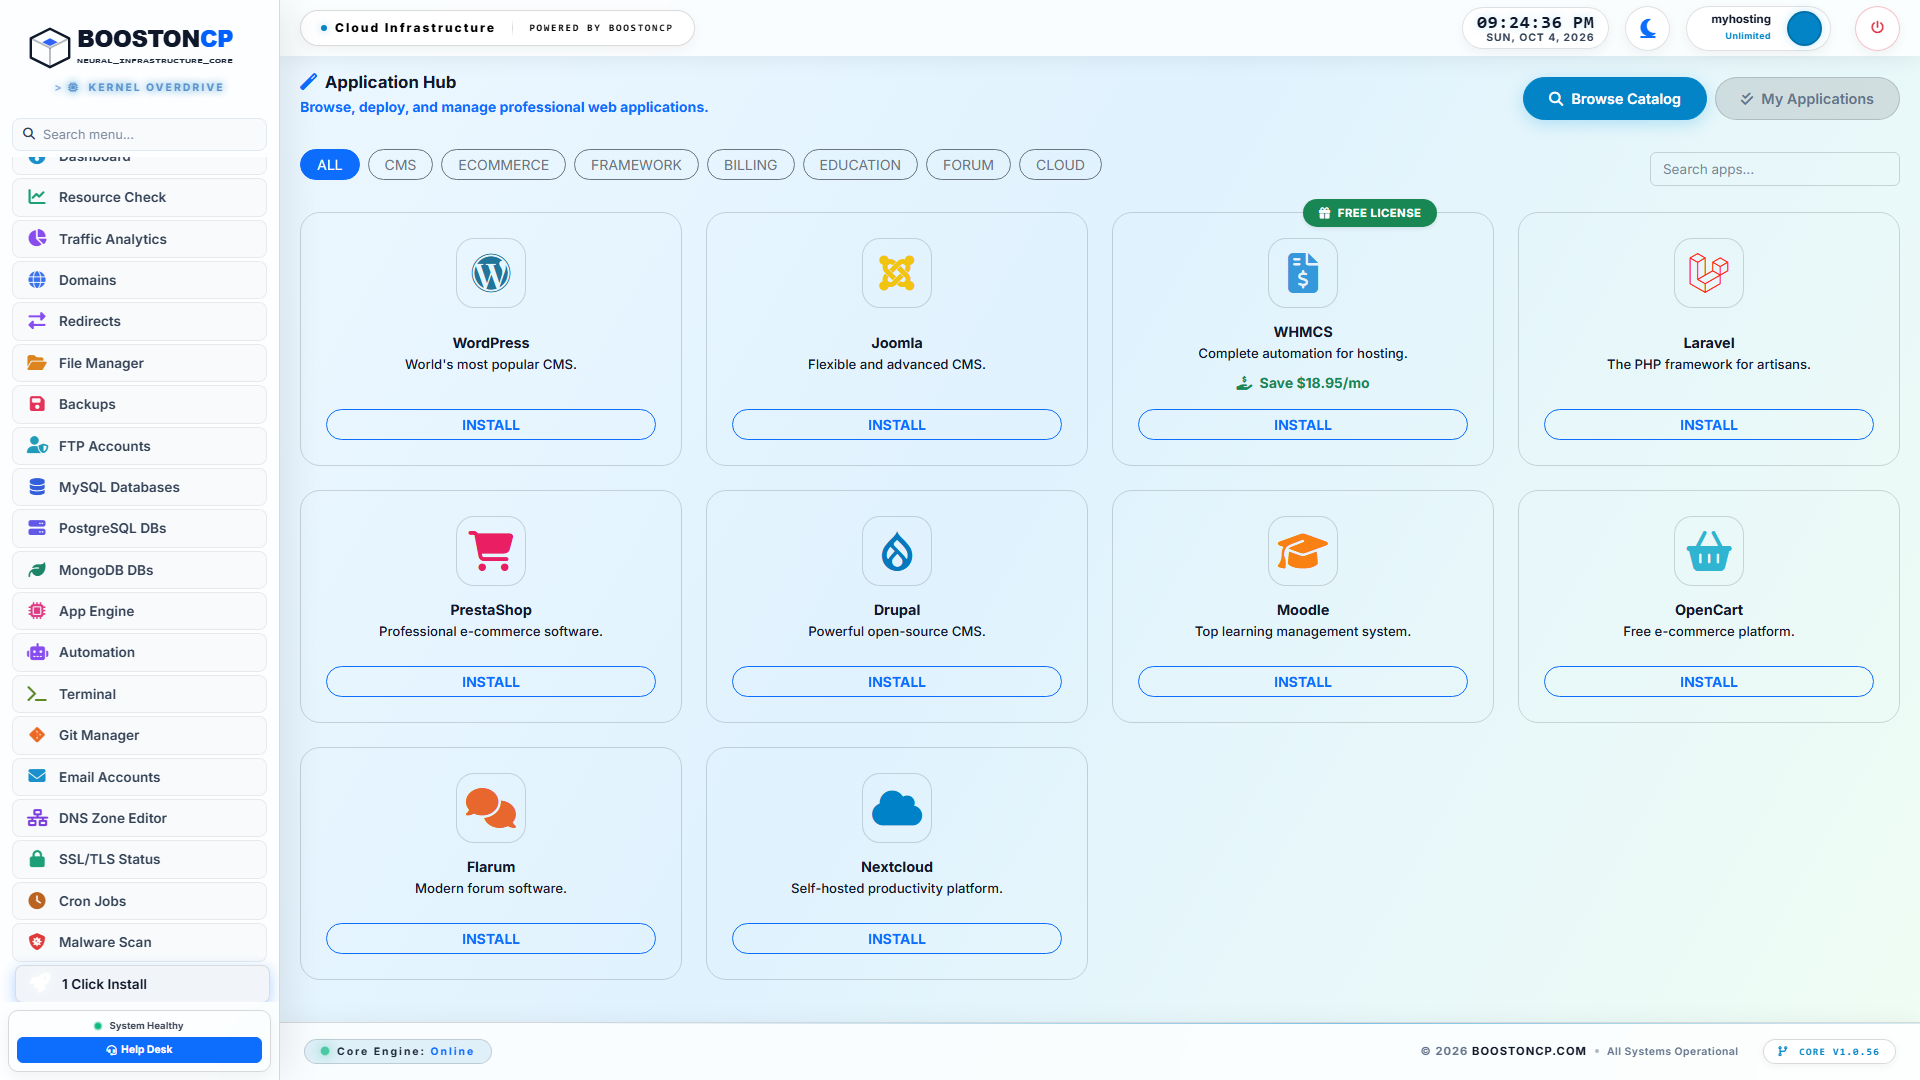The width and height of the screenshot is (1920, 1080).
Task: Open Terminal in sidebar
Action: (x=139, y=694)
